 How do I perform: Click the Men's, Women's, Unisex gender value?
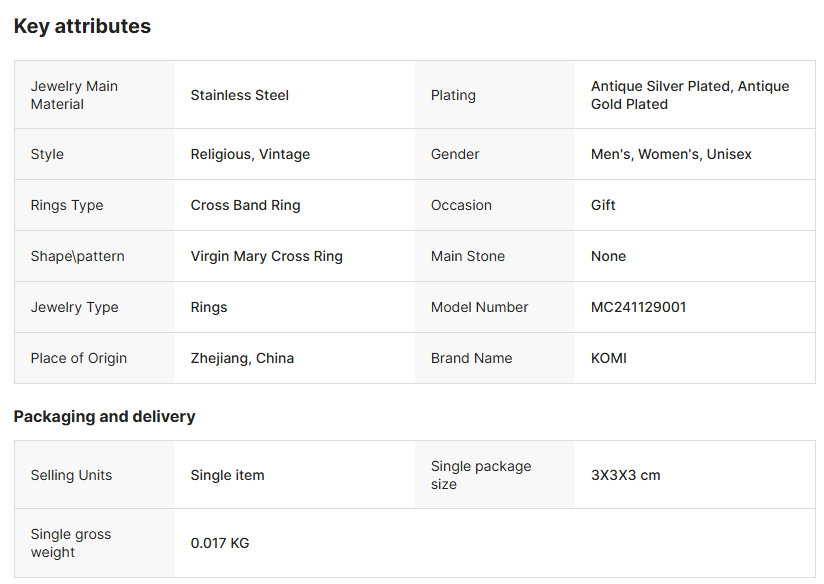671,154
